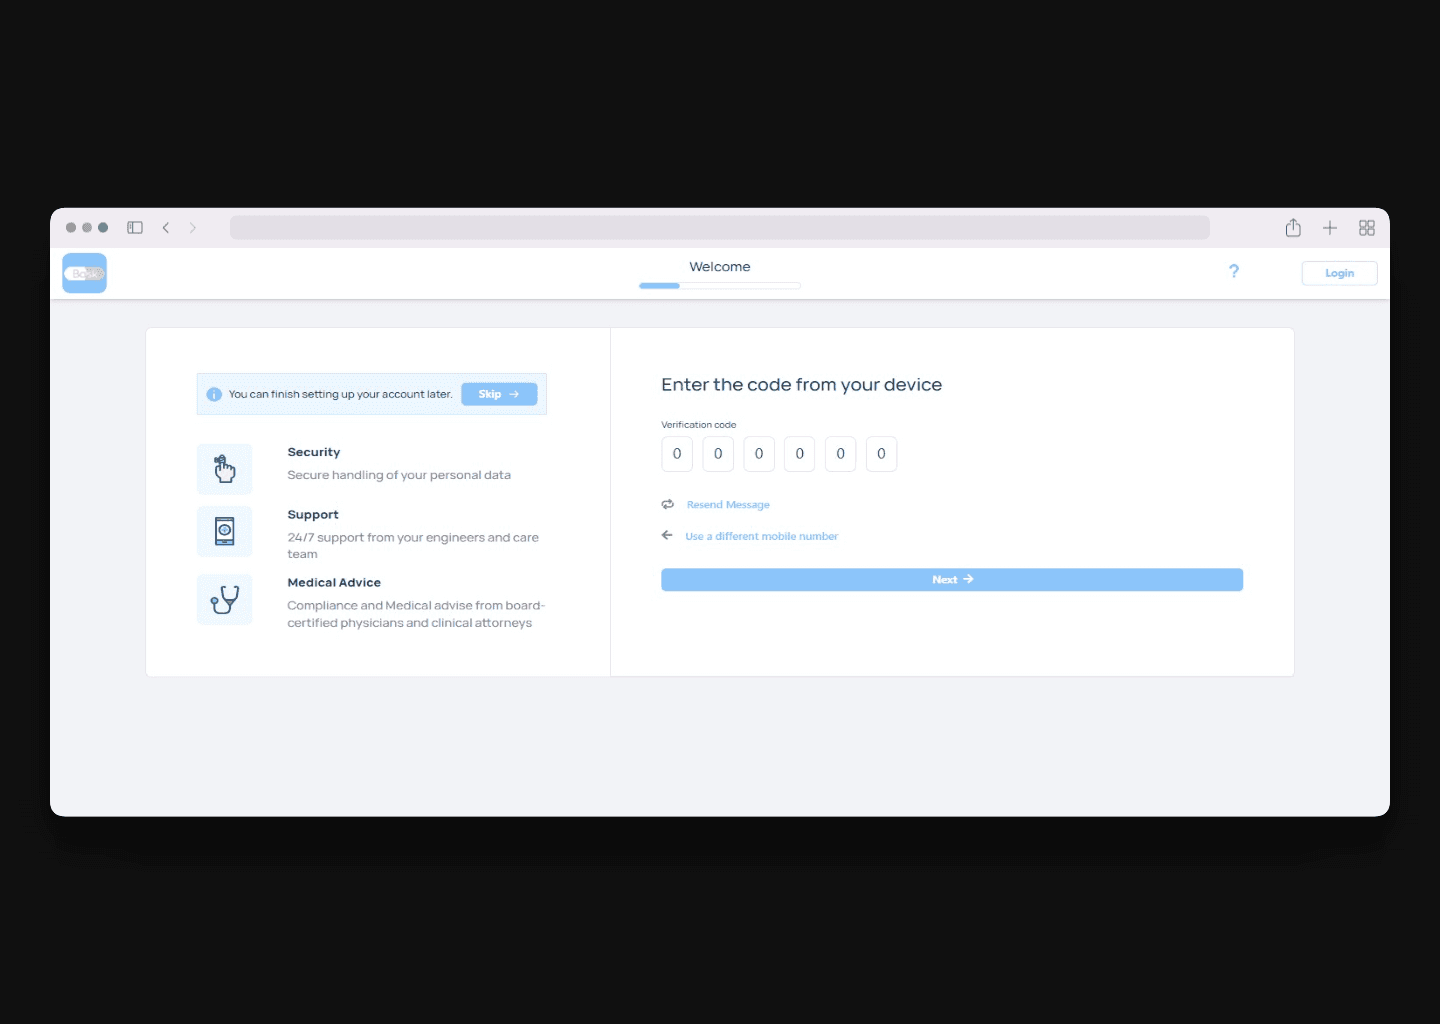Click the Resend Message link

click(728, 505)
